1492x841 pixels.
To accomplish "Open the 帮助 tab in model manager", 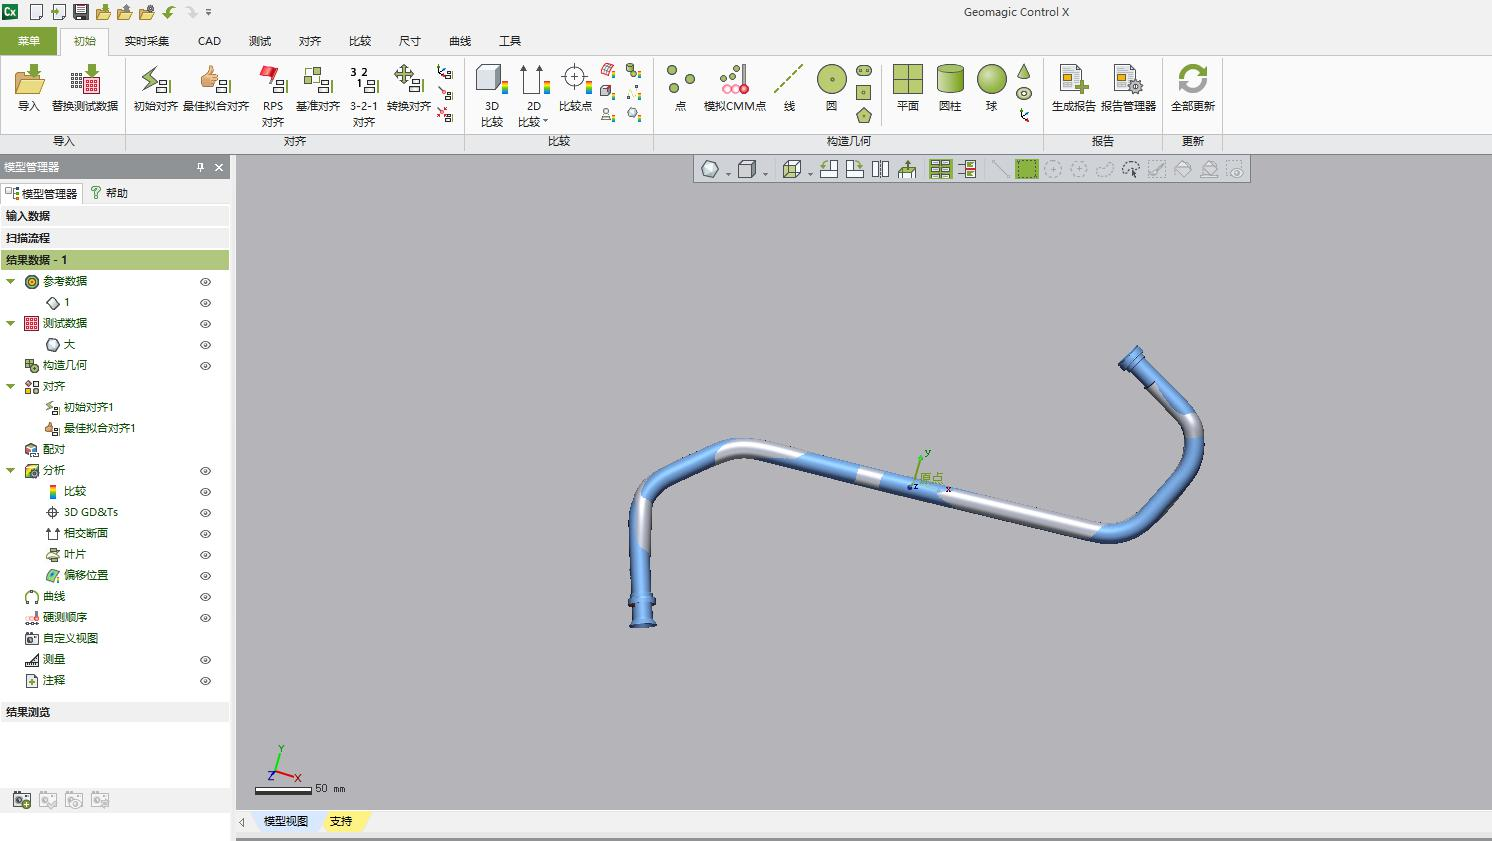I will point(109,193).
